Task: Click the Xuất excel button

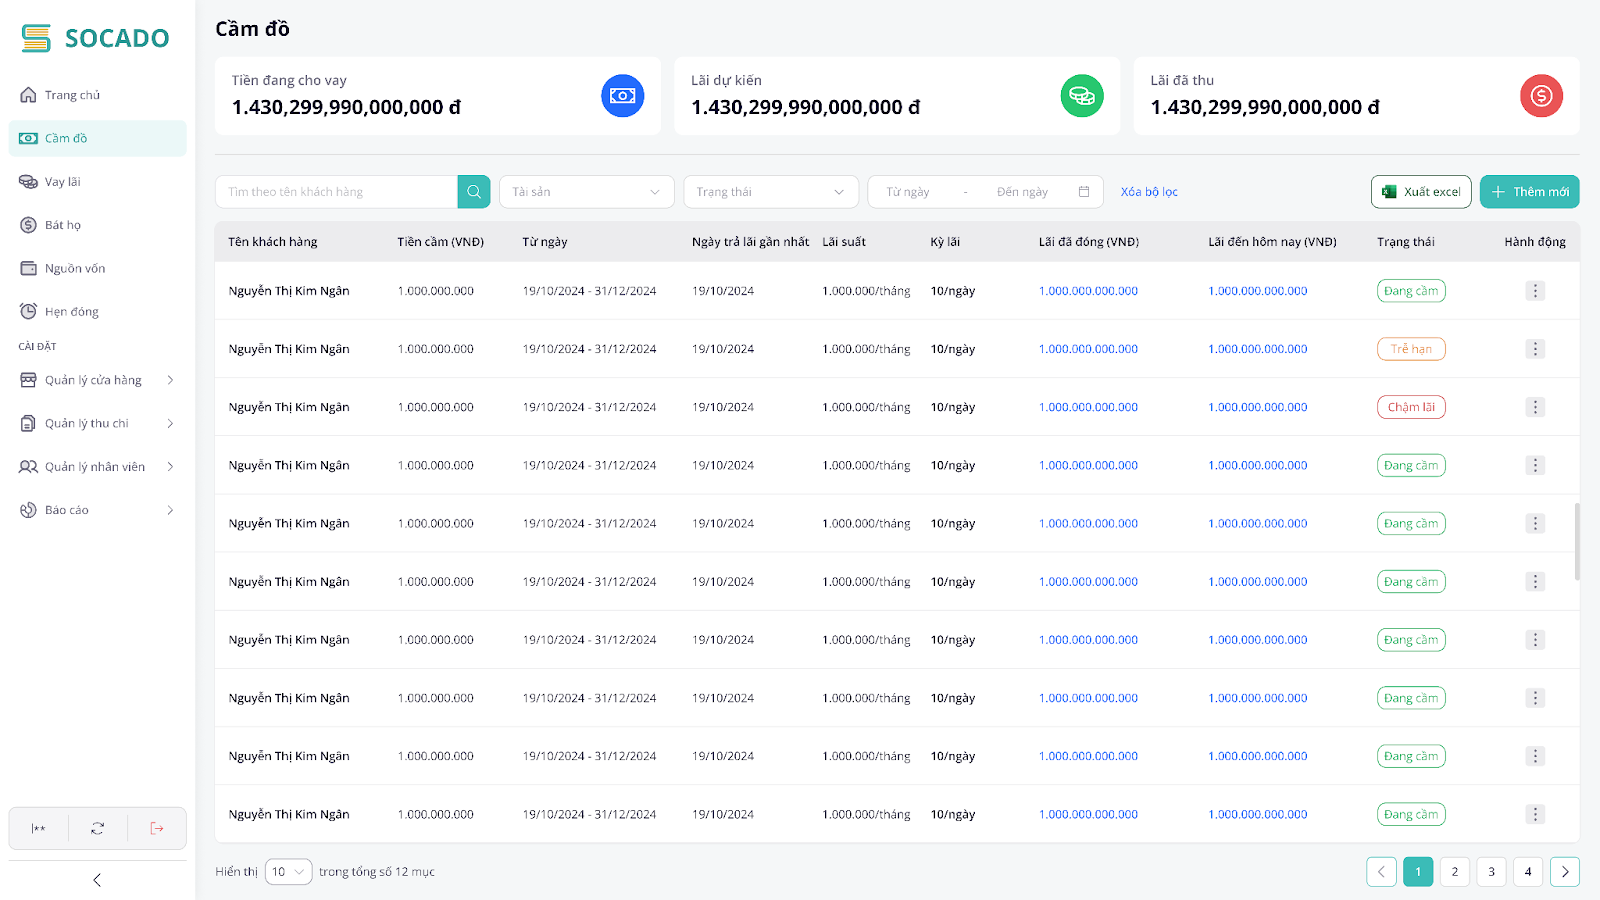Action: [x=1420, y=192]
